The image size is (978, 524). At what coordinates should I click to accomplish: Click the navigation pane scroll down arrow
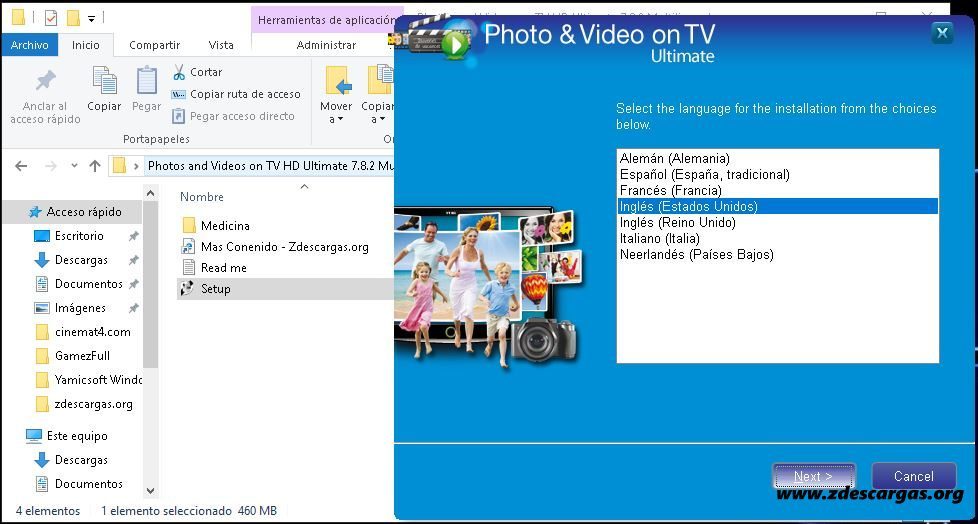click(x=150, y=491)
